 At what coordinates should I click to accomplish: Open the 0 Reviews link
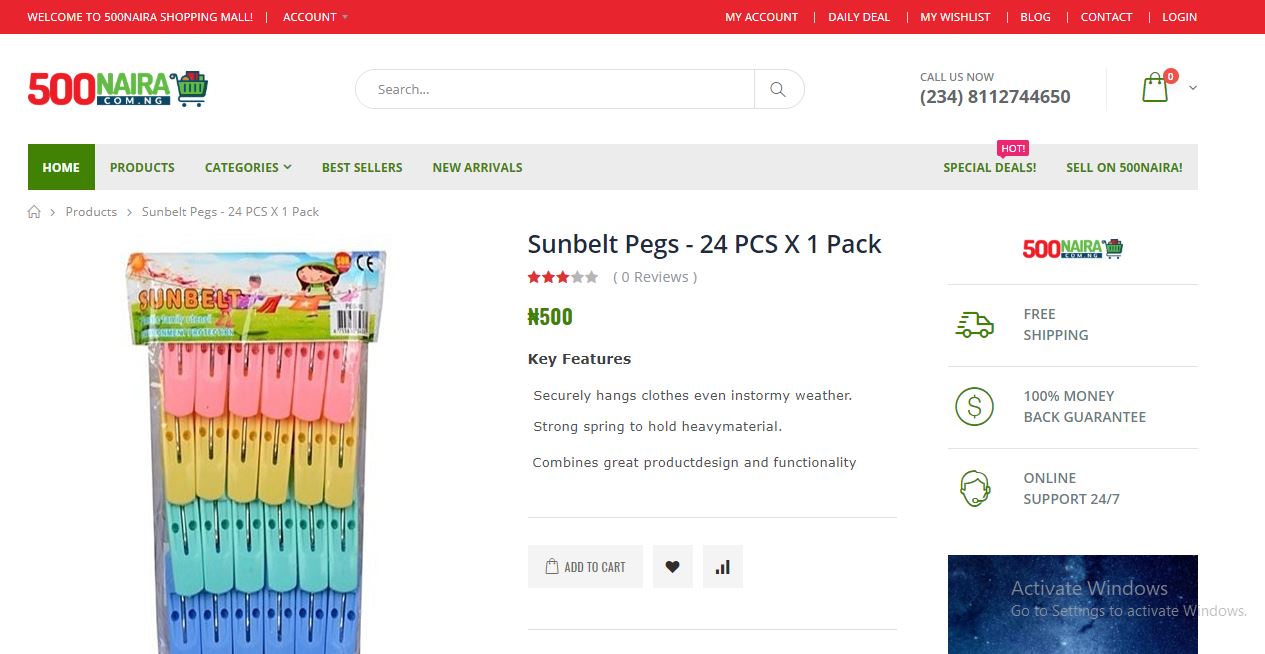coord(655,277)
